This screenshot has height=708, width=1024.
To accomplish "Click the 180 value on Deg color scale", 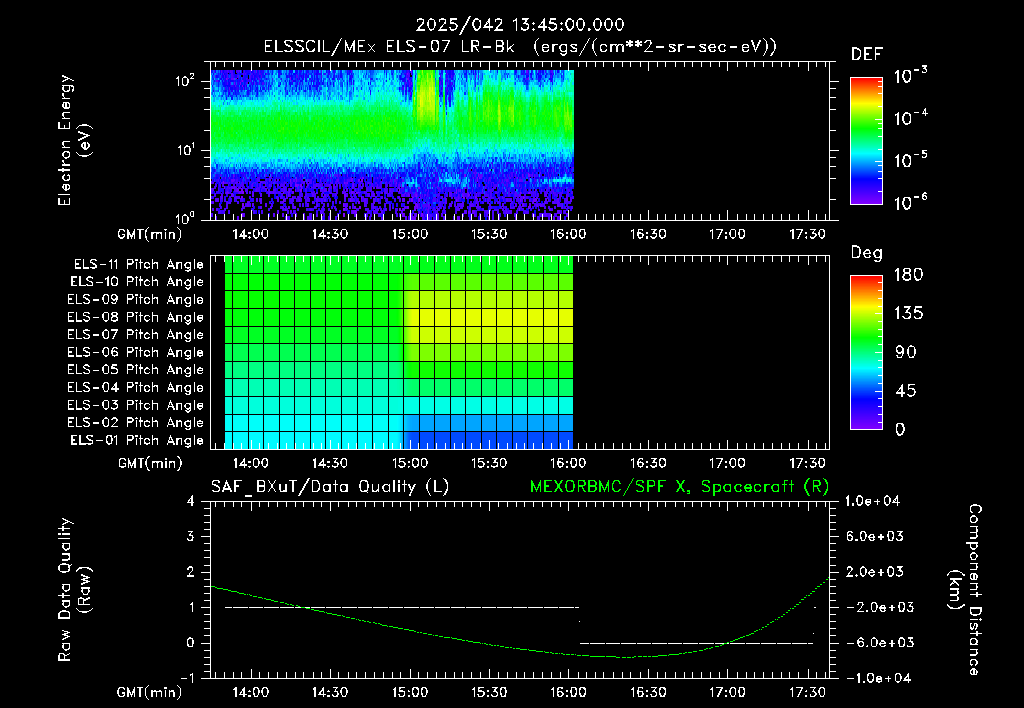I will 908,275.
